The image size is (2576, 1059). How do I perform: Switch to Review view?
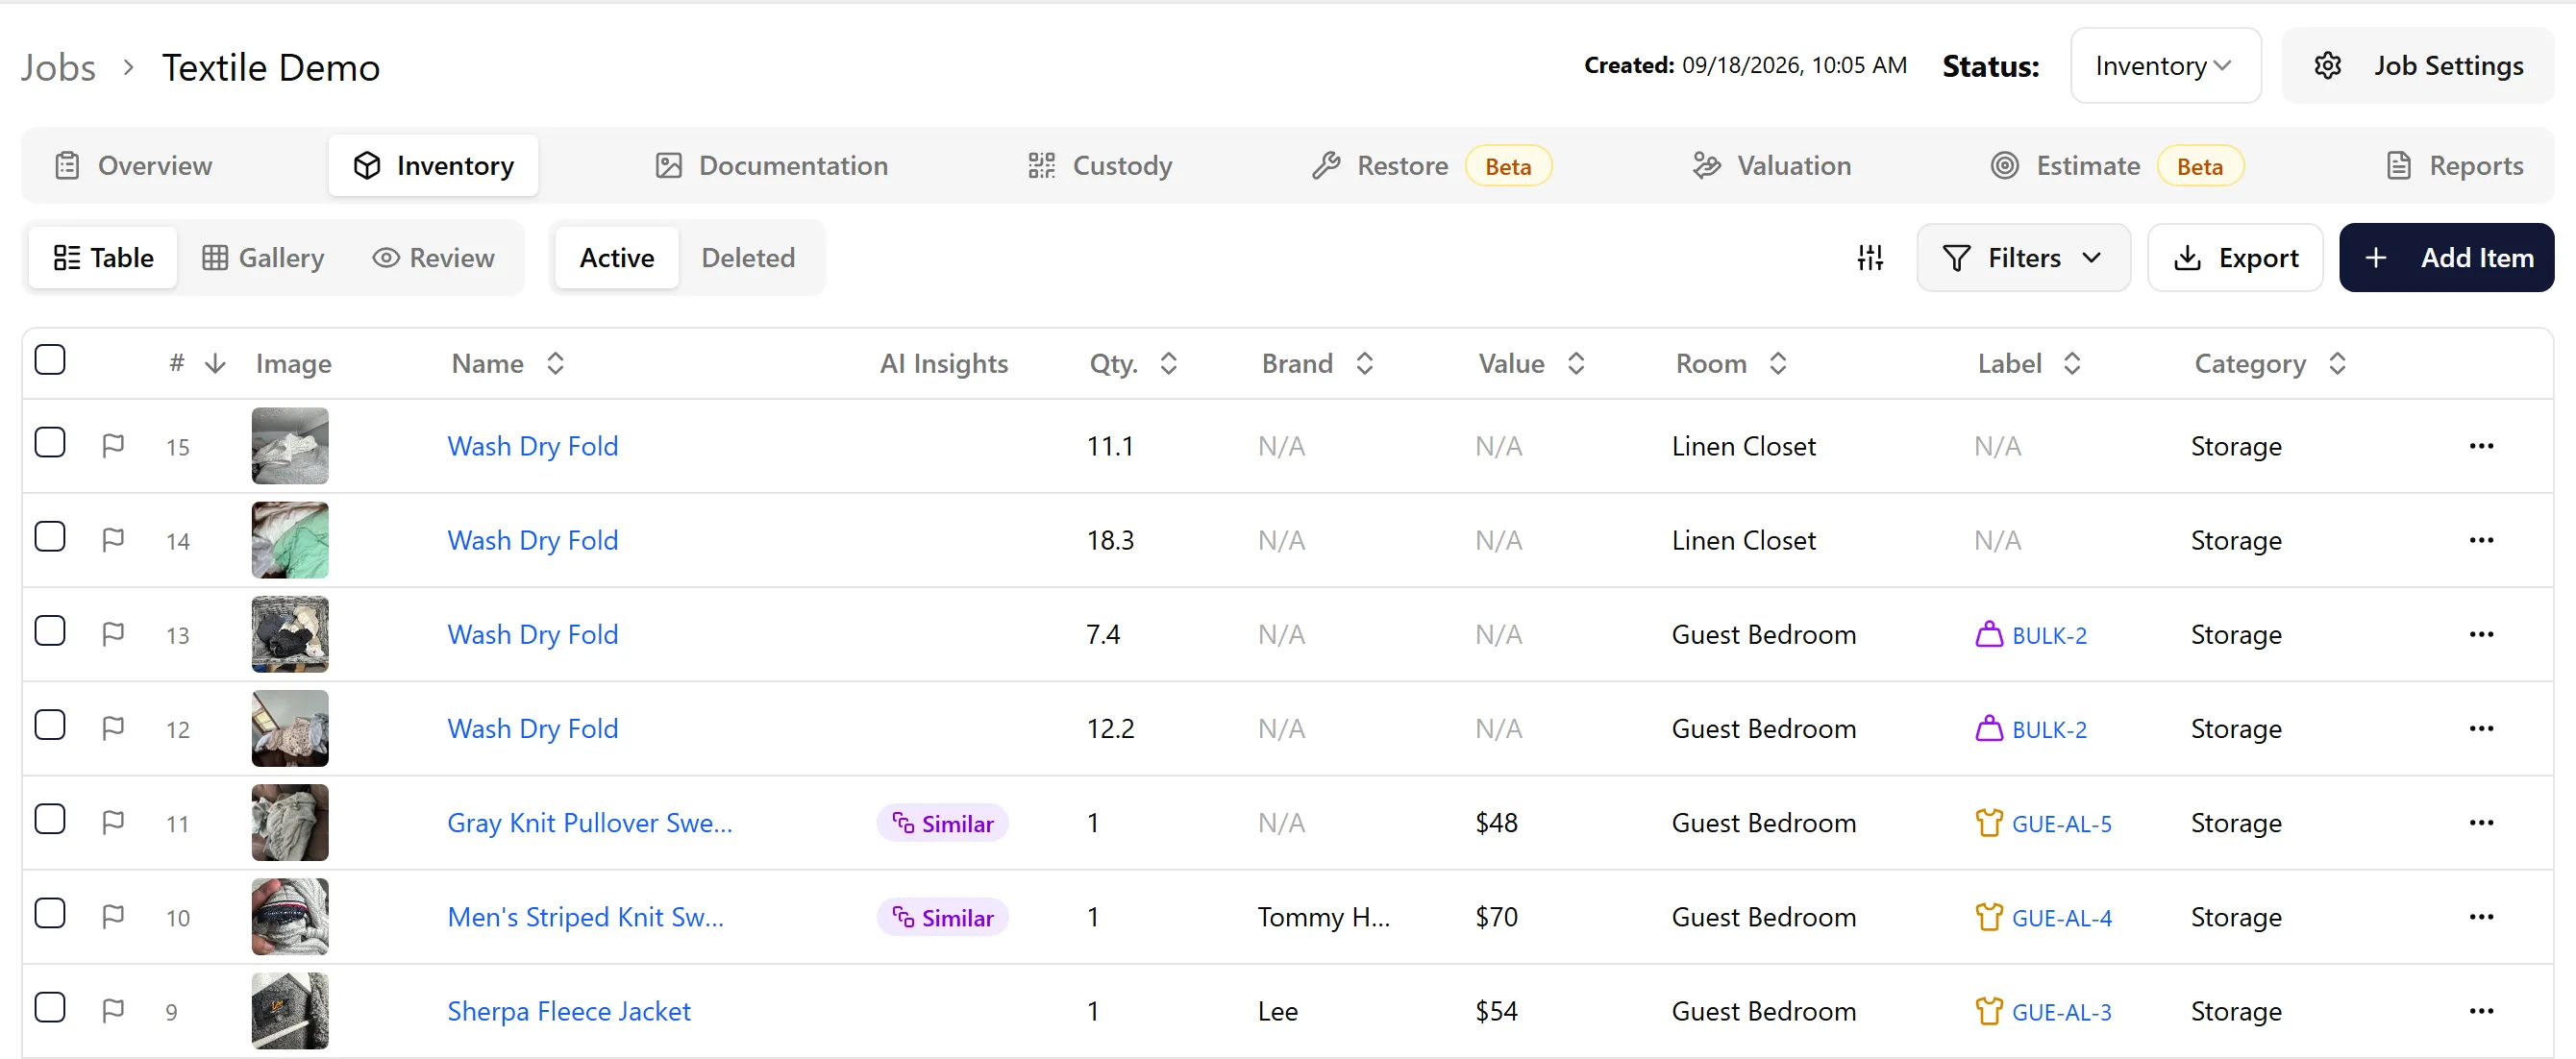click(433, 258)
